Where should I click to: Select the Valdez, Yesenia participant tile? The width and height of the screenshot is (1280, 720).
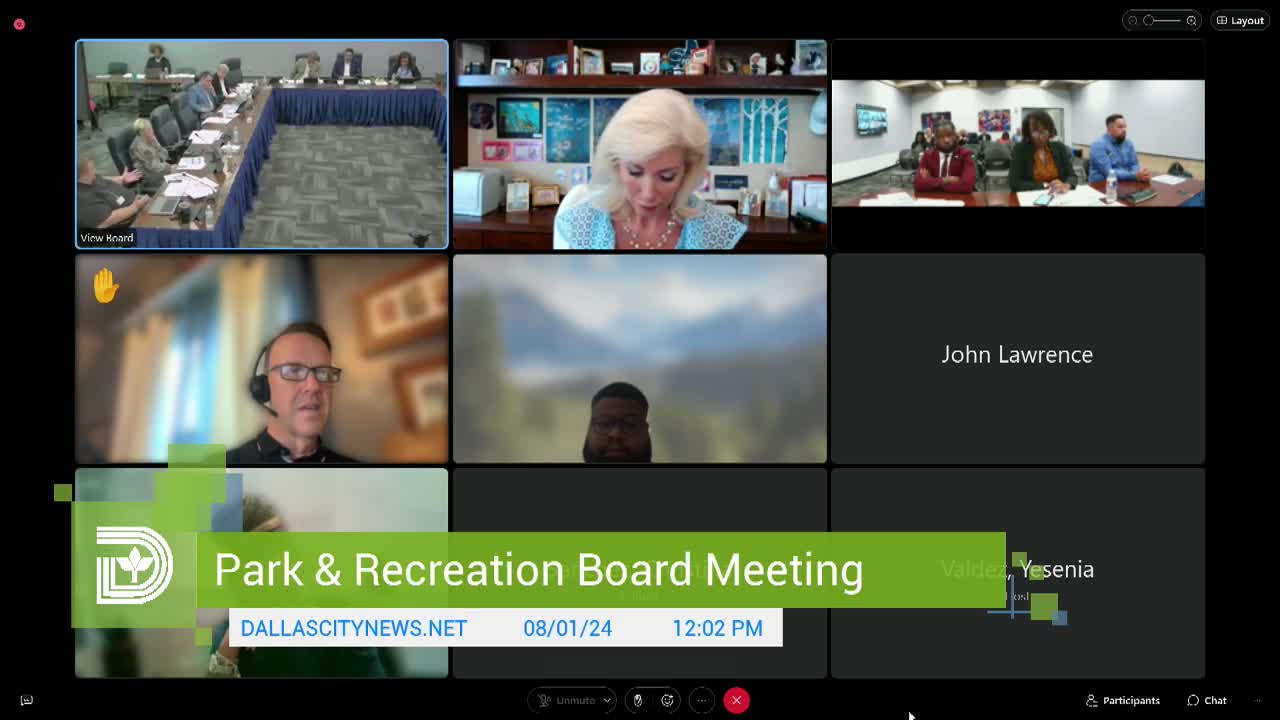[x=1018, y=573]
